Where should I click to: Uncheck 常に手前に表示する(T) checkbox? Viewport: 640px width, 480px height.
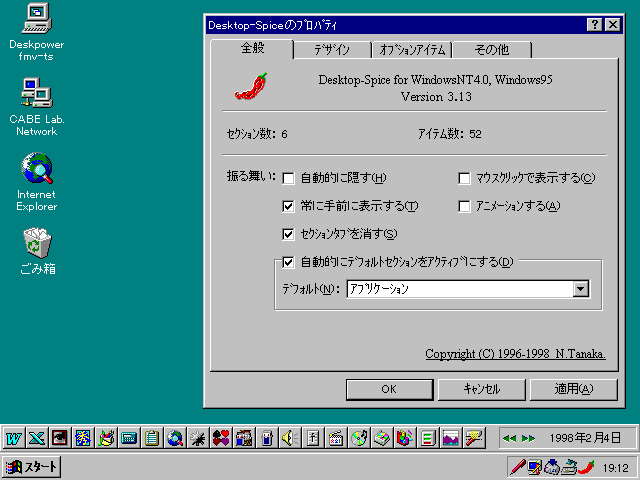(x=288, y=206)
